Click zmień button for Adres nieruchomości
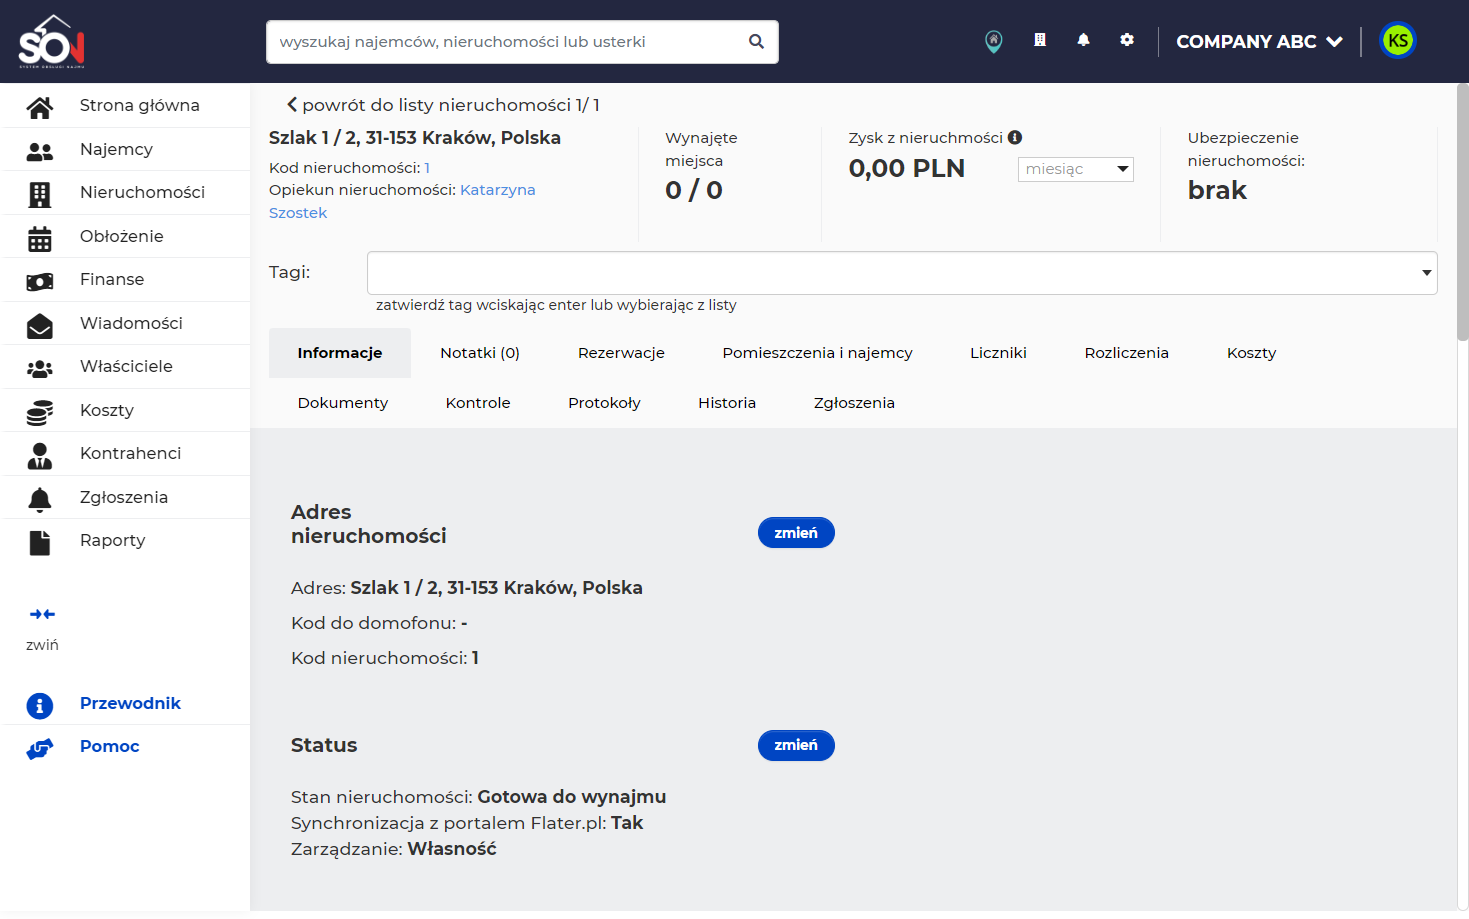Image resolution: width=1469 pixels, height=919 pixels. (796, 533)
